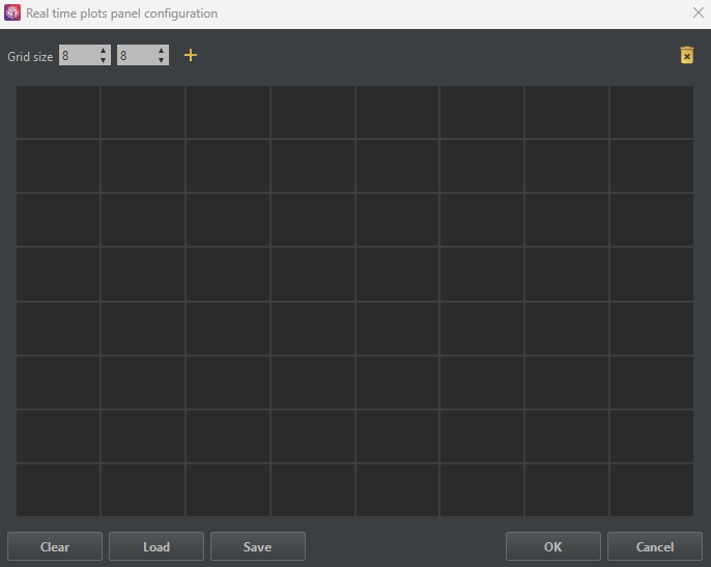Select the top-right grid cell
The width and height of the screenshot is (711, 567).
[652, 112]
